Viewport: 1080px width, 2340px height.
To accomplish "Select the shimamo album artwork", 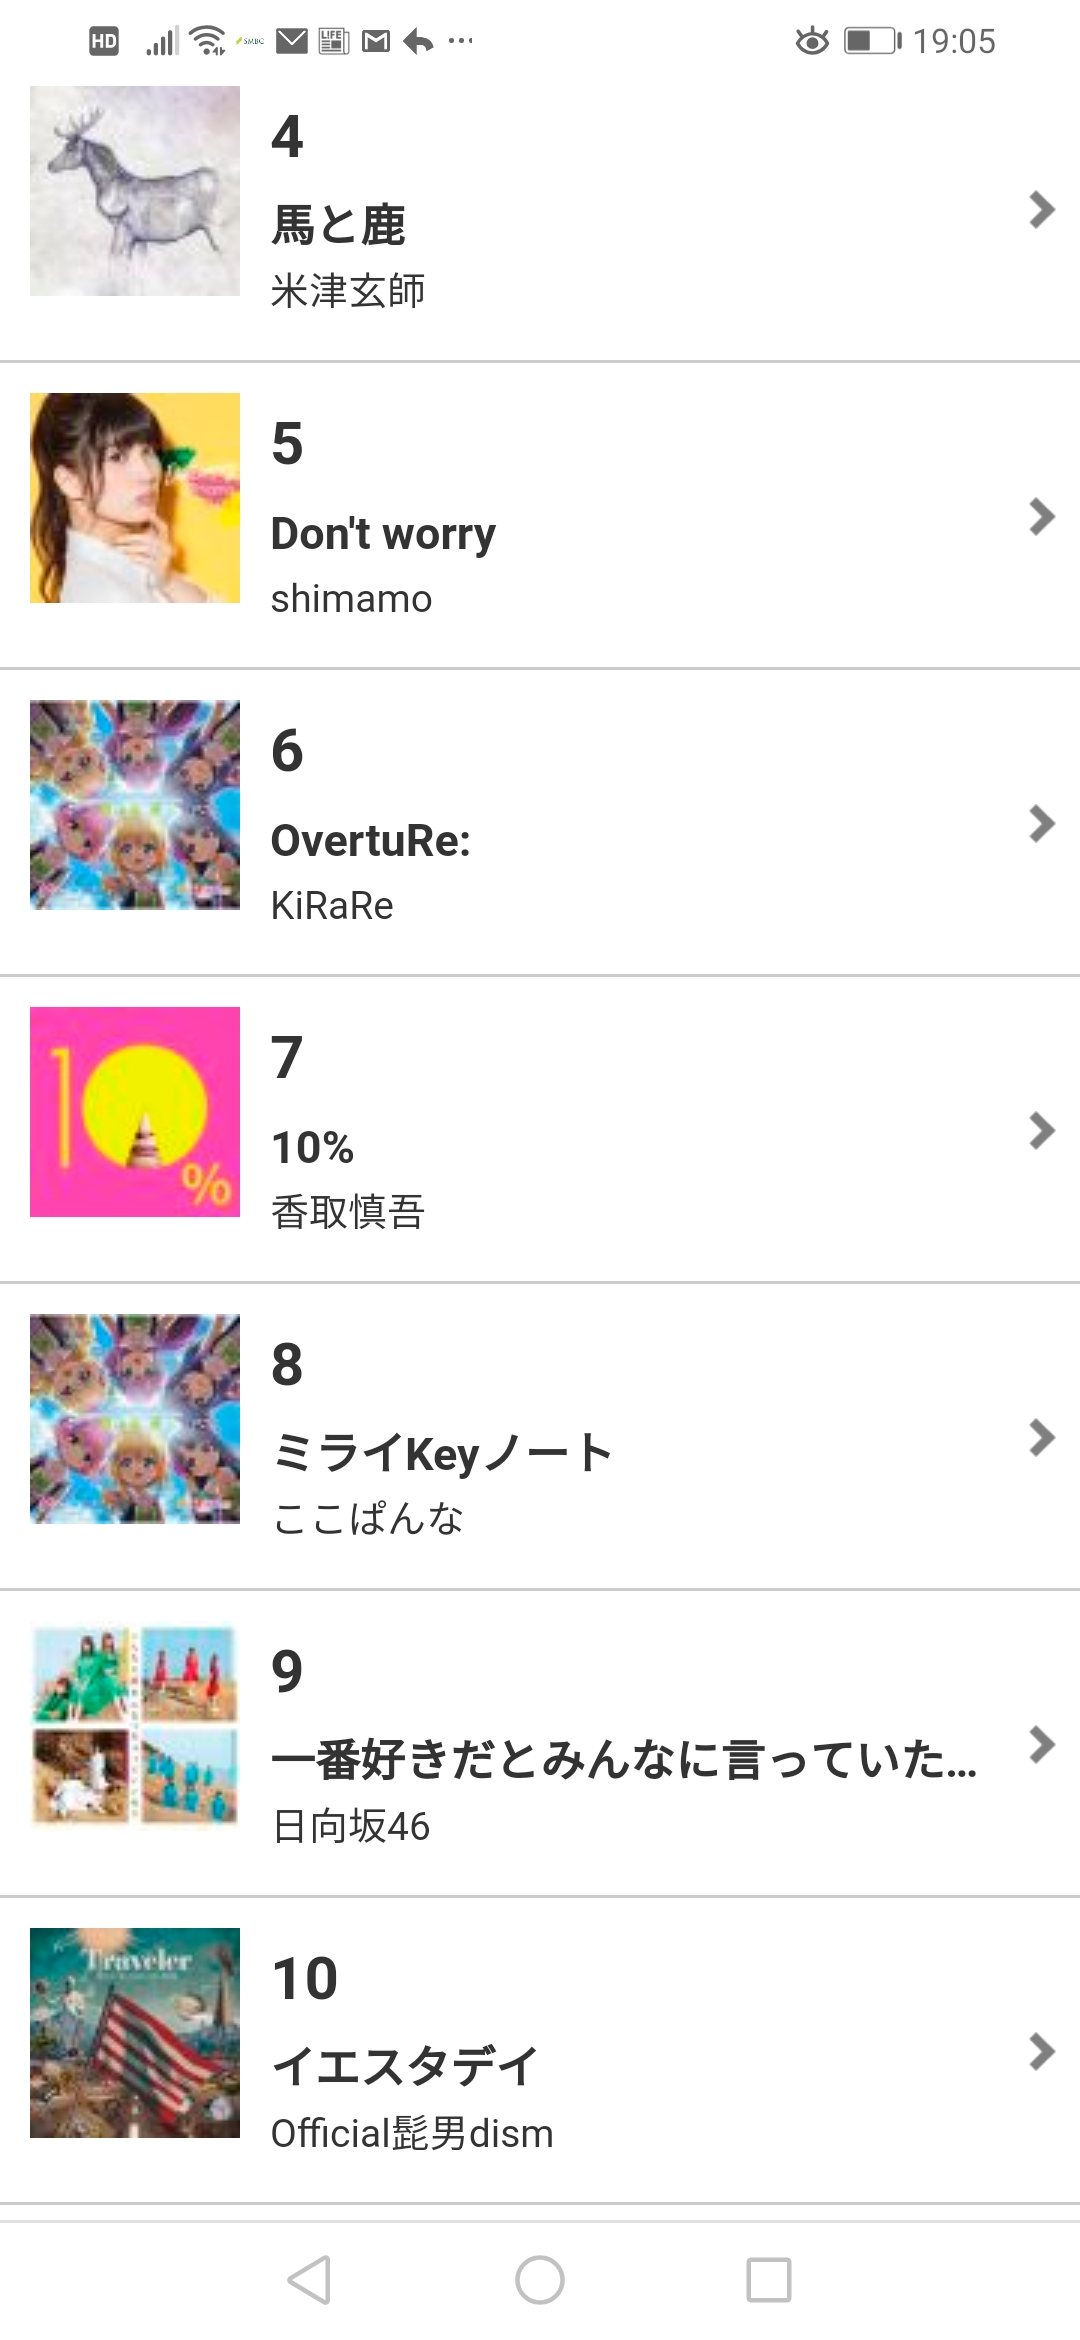I will [x=135, y=498].
